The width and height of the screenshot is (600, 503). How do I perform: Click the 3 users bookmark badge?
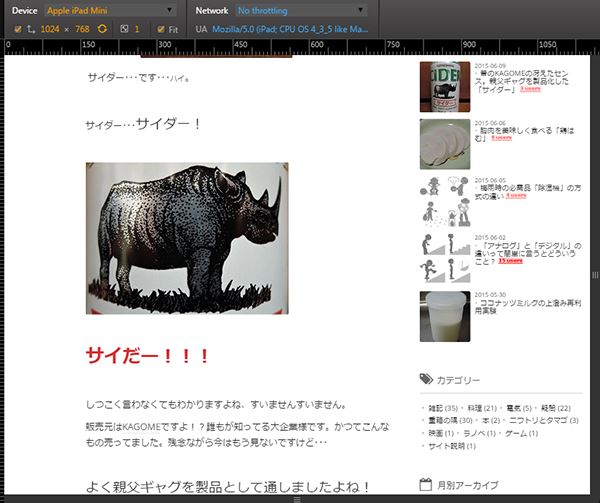pyautogui.click(x=530, y=89)
